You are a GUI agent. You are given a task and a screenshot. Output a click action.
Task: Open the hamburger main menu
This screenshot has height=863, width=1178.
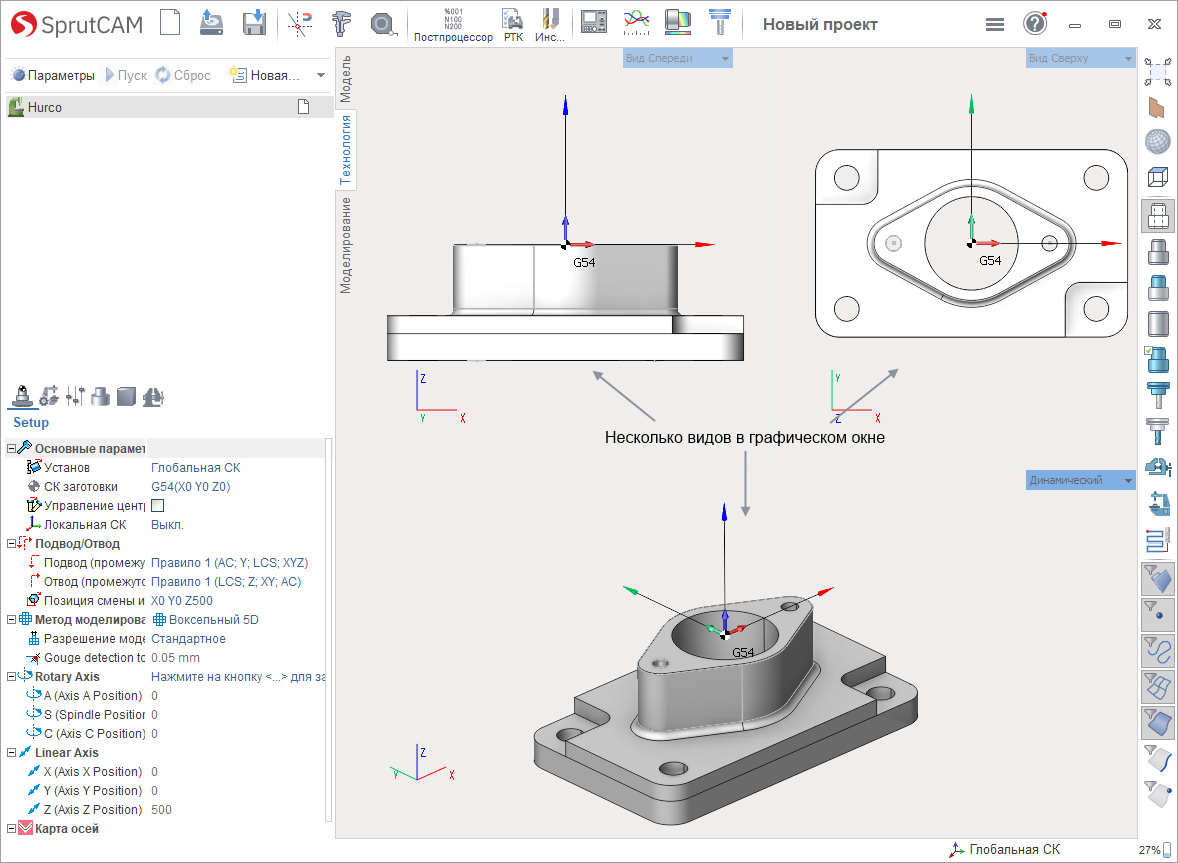pyautogui.click(x=995, y=25)
